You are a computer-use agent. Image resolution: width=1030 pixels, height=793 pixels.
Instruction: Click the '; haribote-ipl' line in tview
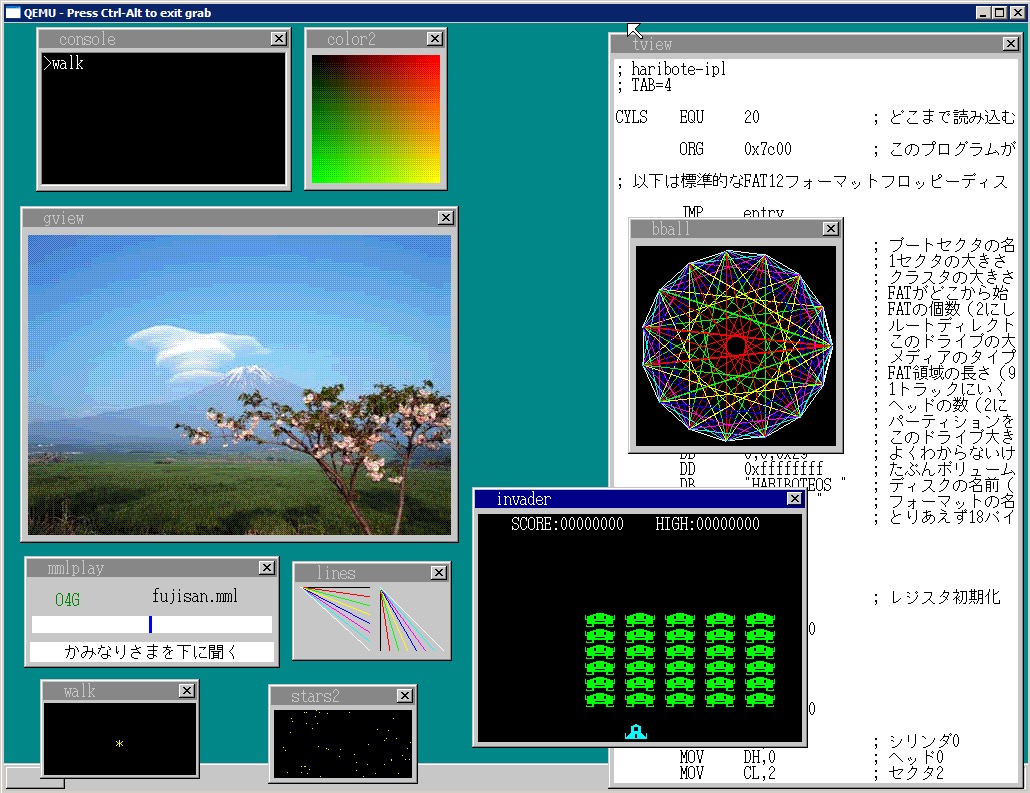tap(671, 69)
